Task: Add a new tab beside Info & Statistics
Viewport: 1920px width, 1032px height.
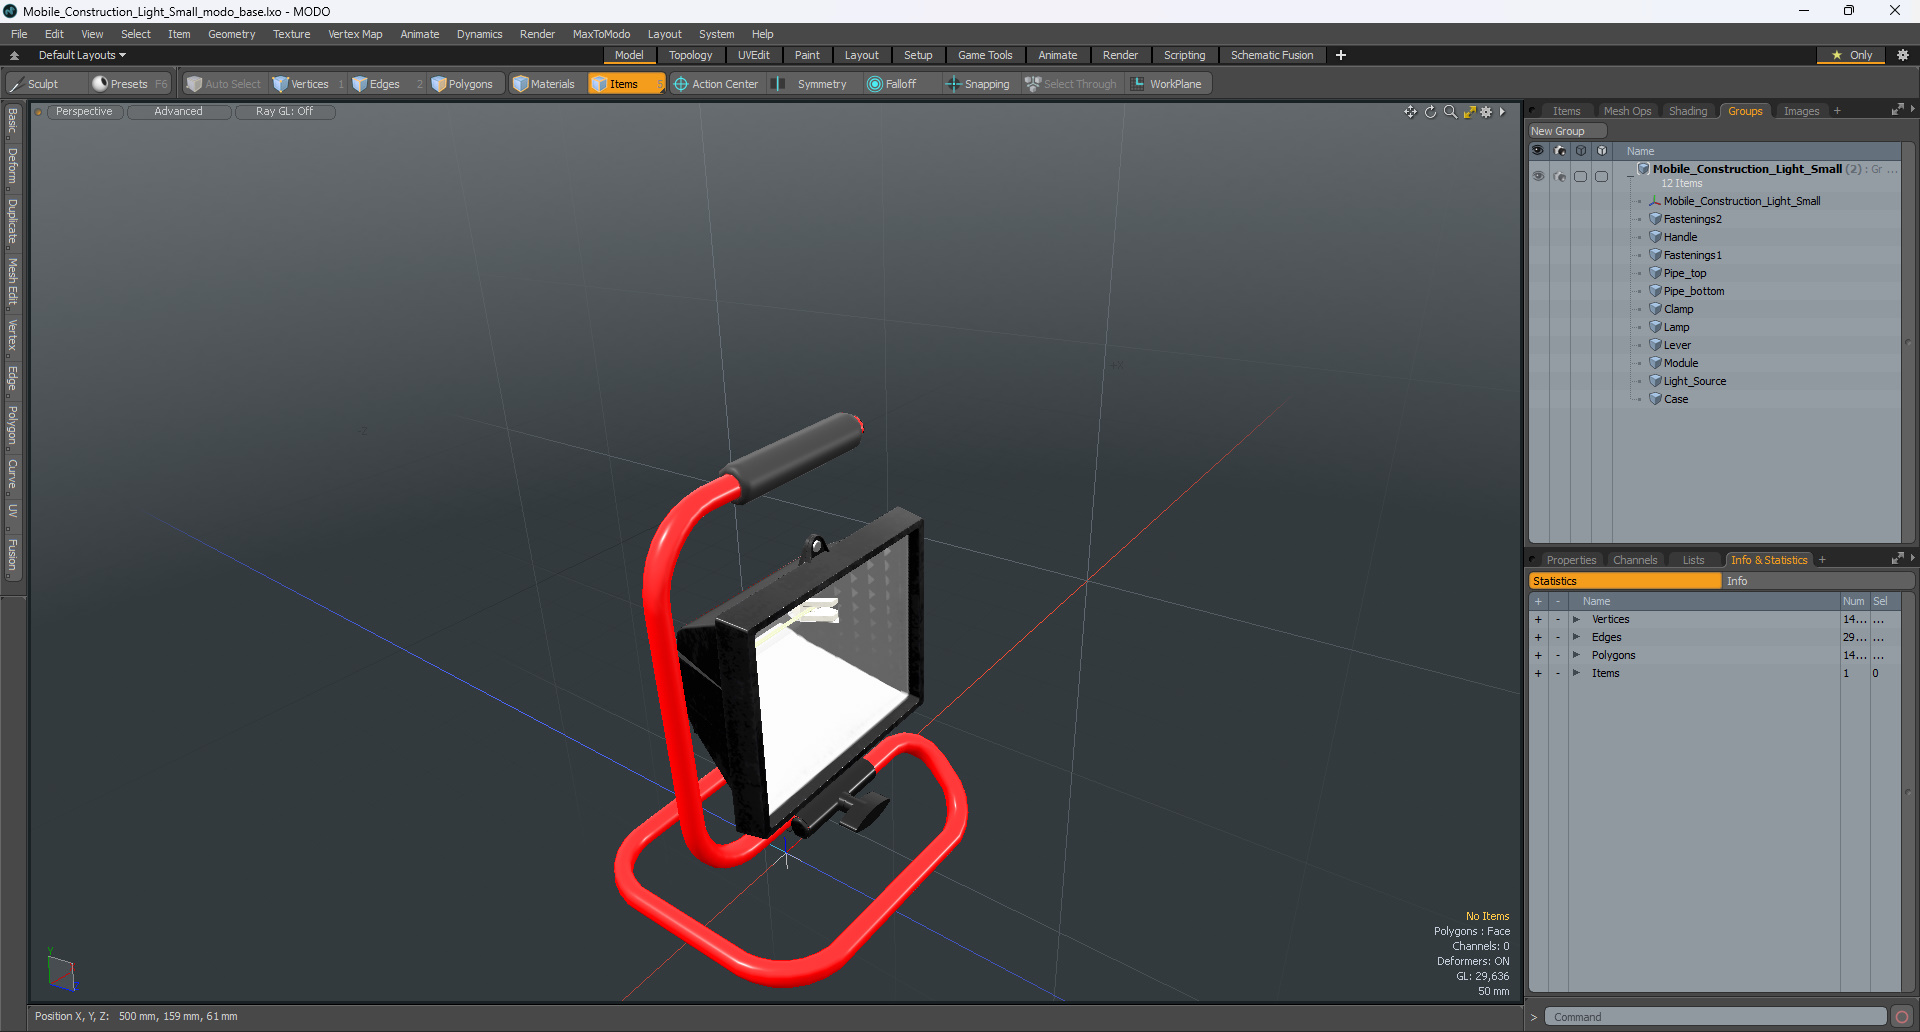Action: [1822, 560]
